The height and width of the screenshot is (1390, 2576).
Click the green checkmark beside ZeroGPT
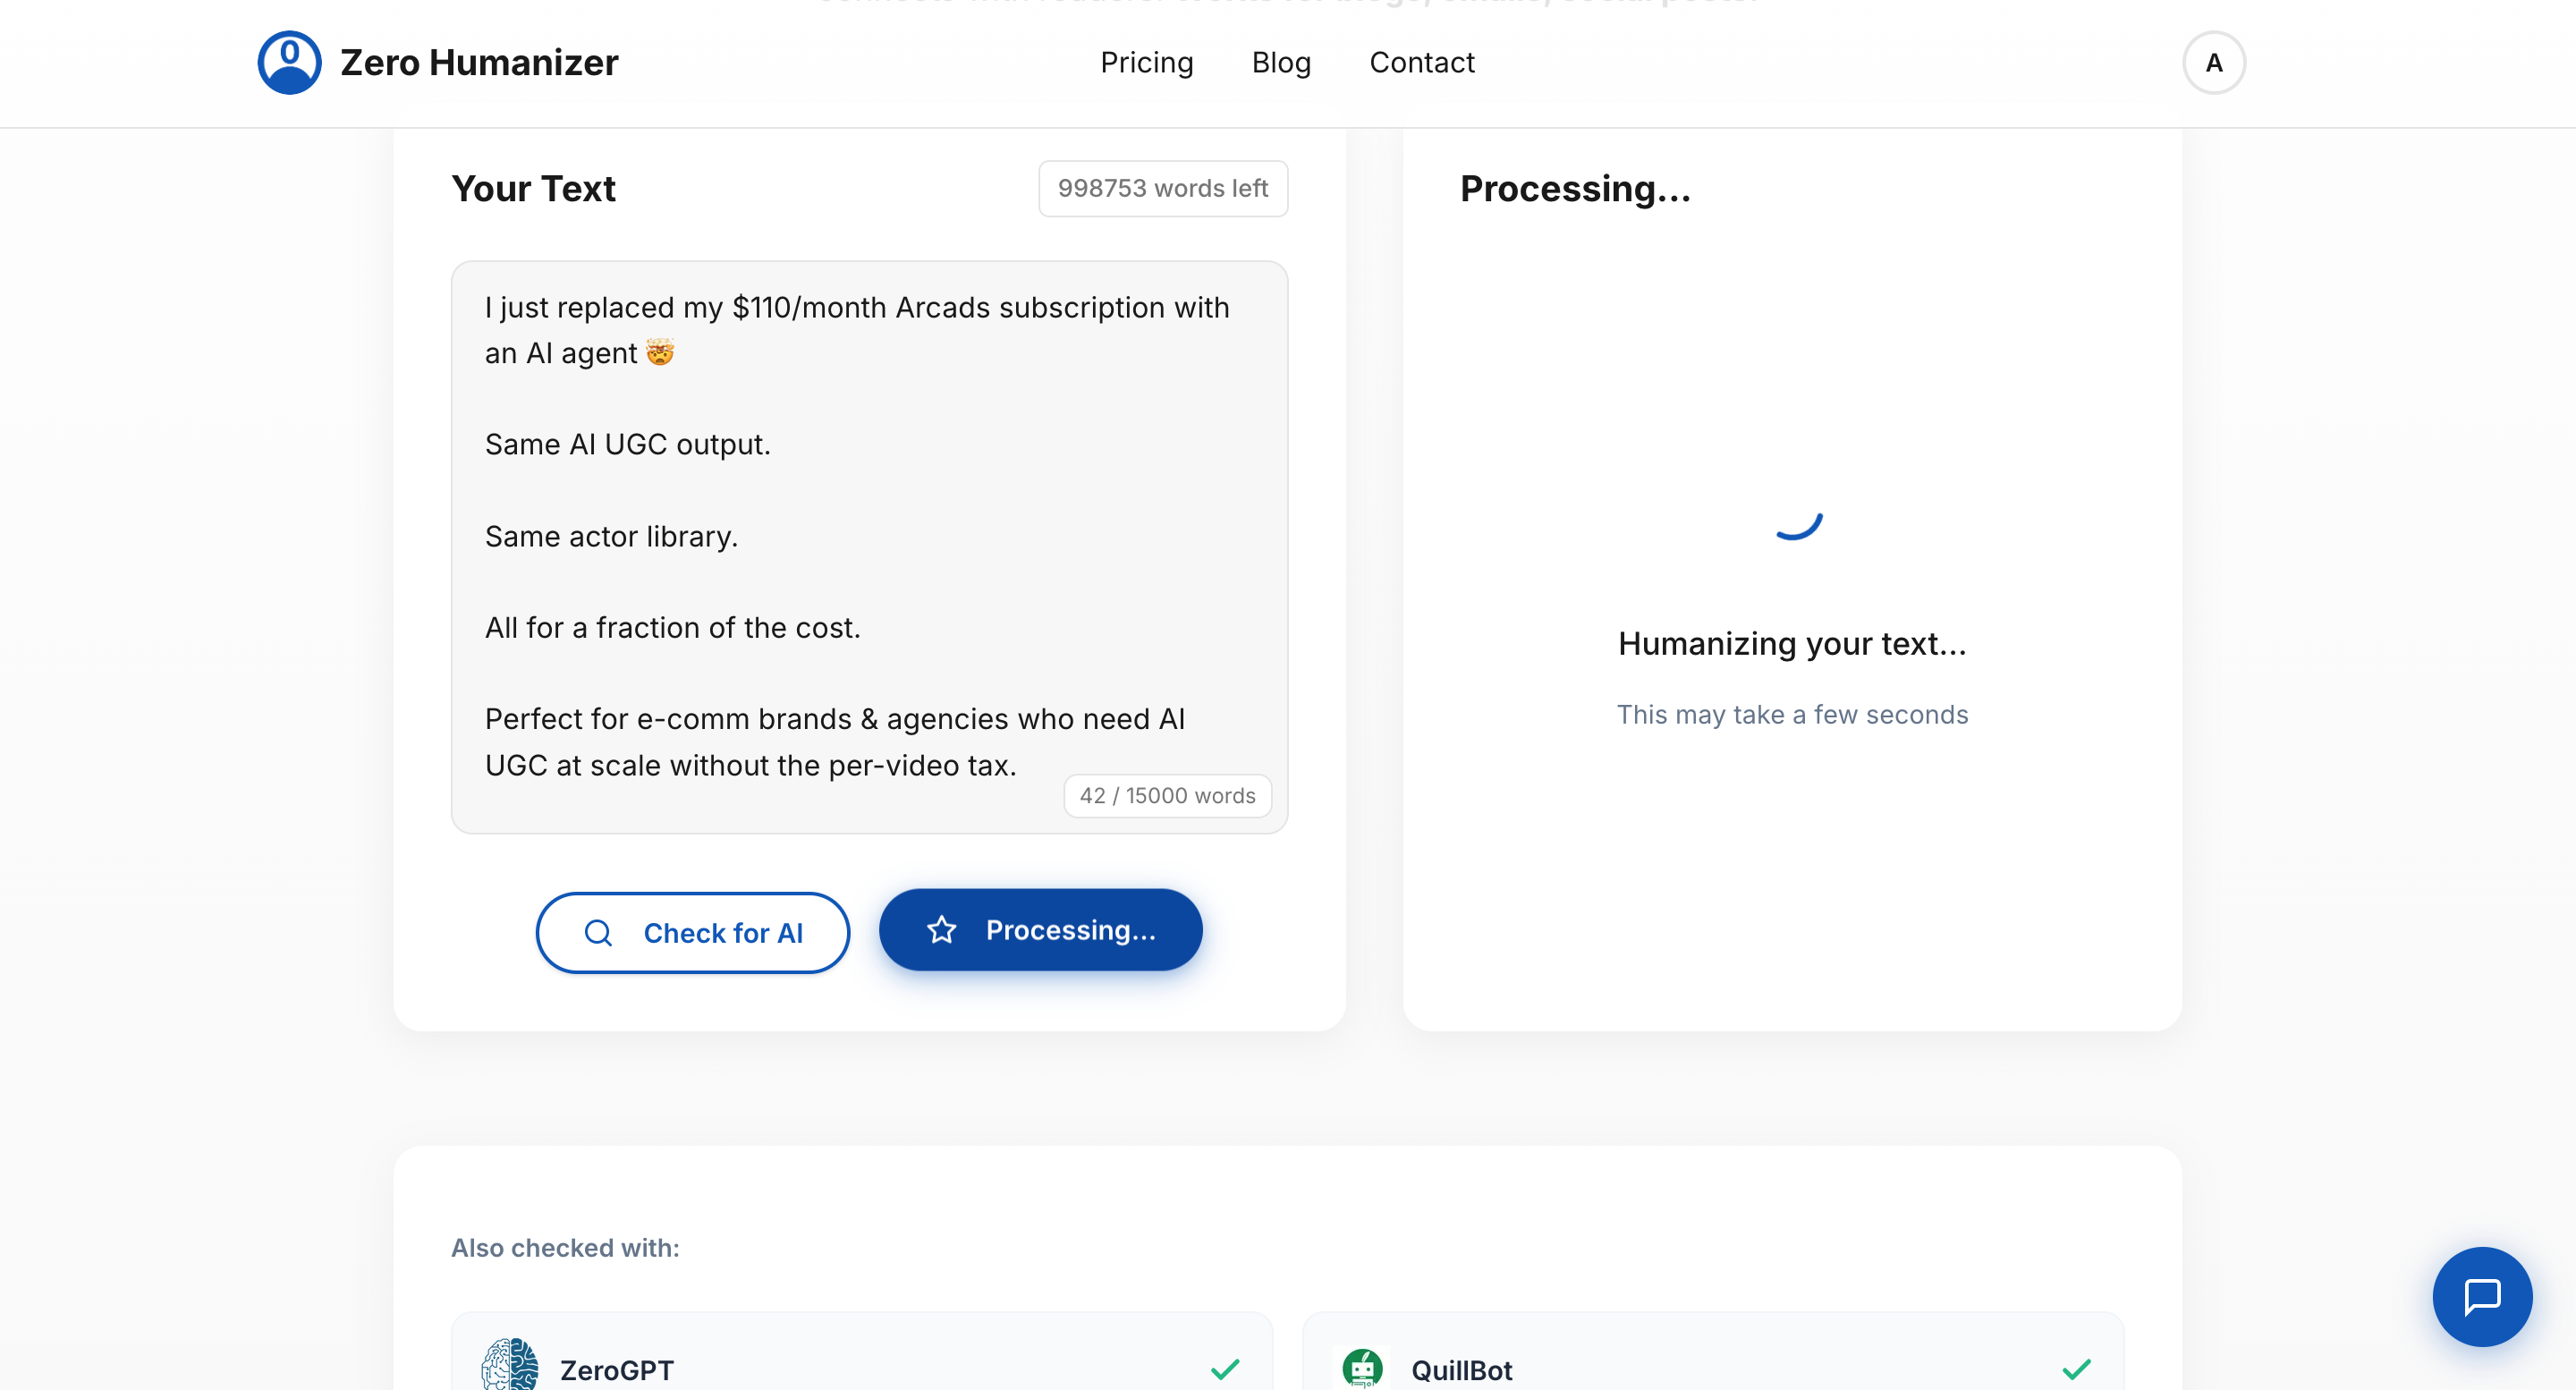coord(1225,1368)
